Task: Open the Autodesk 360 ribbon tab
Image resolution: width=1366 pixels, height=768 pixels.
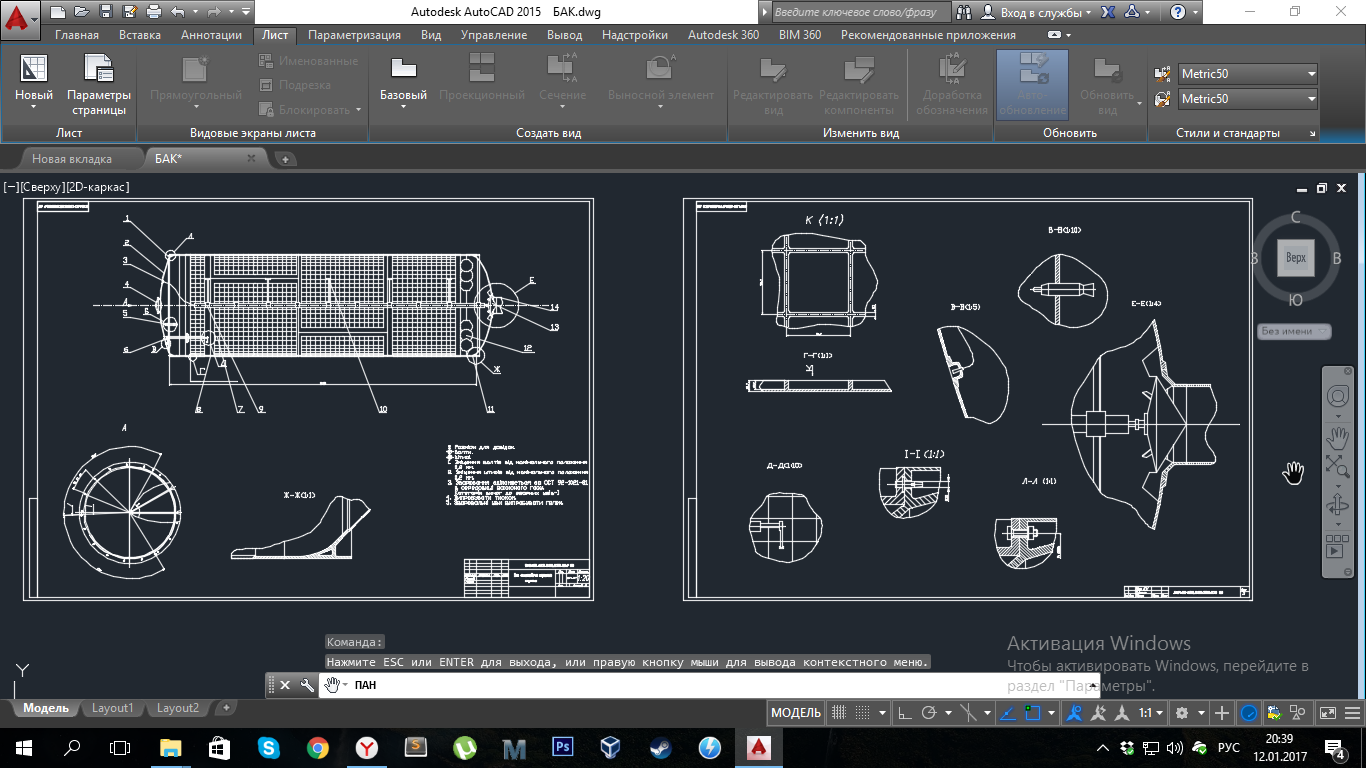Action: [723, 35]
